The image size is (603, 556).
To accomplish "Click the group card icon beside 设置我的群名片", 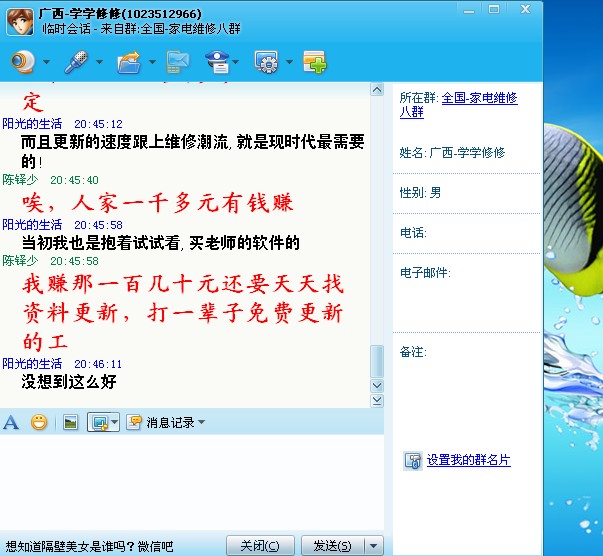I will (413, 461).
